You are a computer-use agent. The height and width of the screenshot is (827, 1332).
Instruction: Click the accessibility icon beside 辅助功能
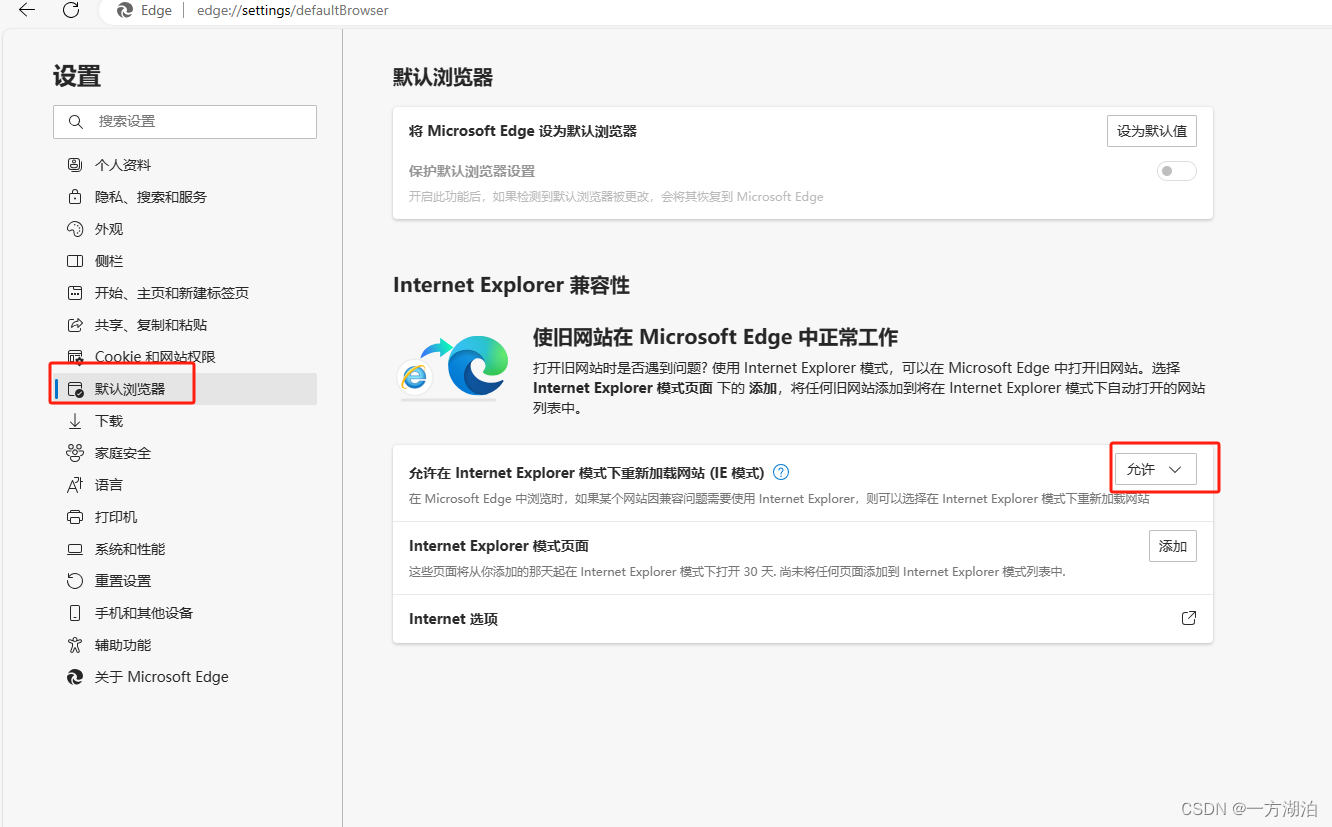click(x=75, y=645)
